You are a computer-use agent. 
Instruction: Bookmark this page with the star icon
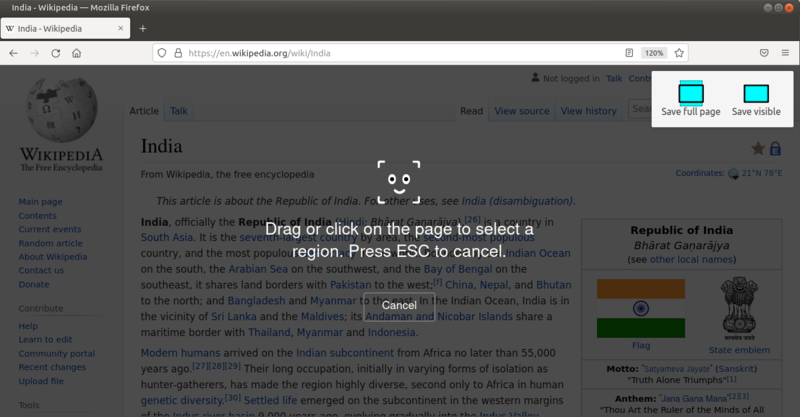(679, 53)
